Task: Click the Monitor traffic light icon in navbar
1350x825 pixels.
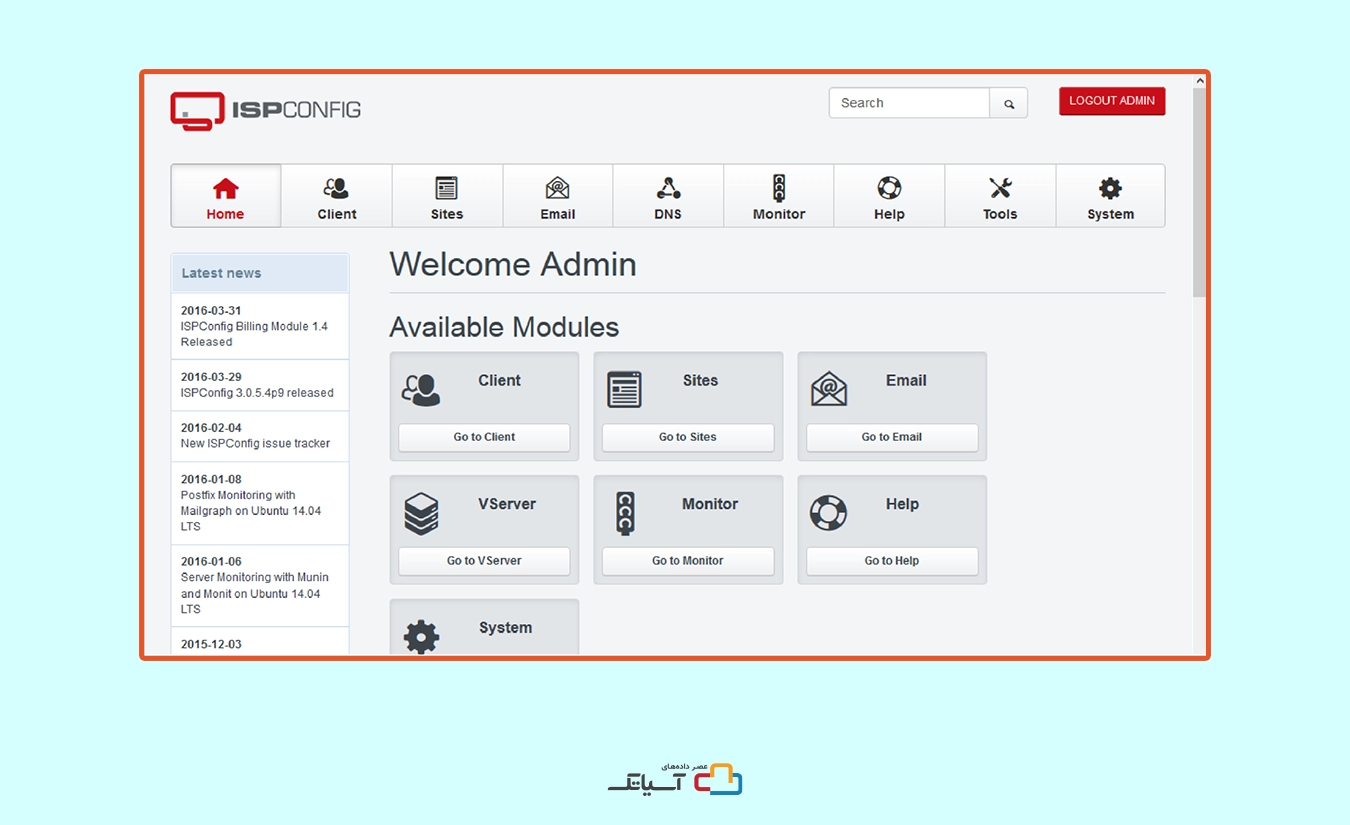Action: point(779,188)
